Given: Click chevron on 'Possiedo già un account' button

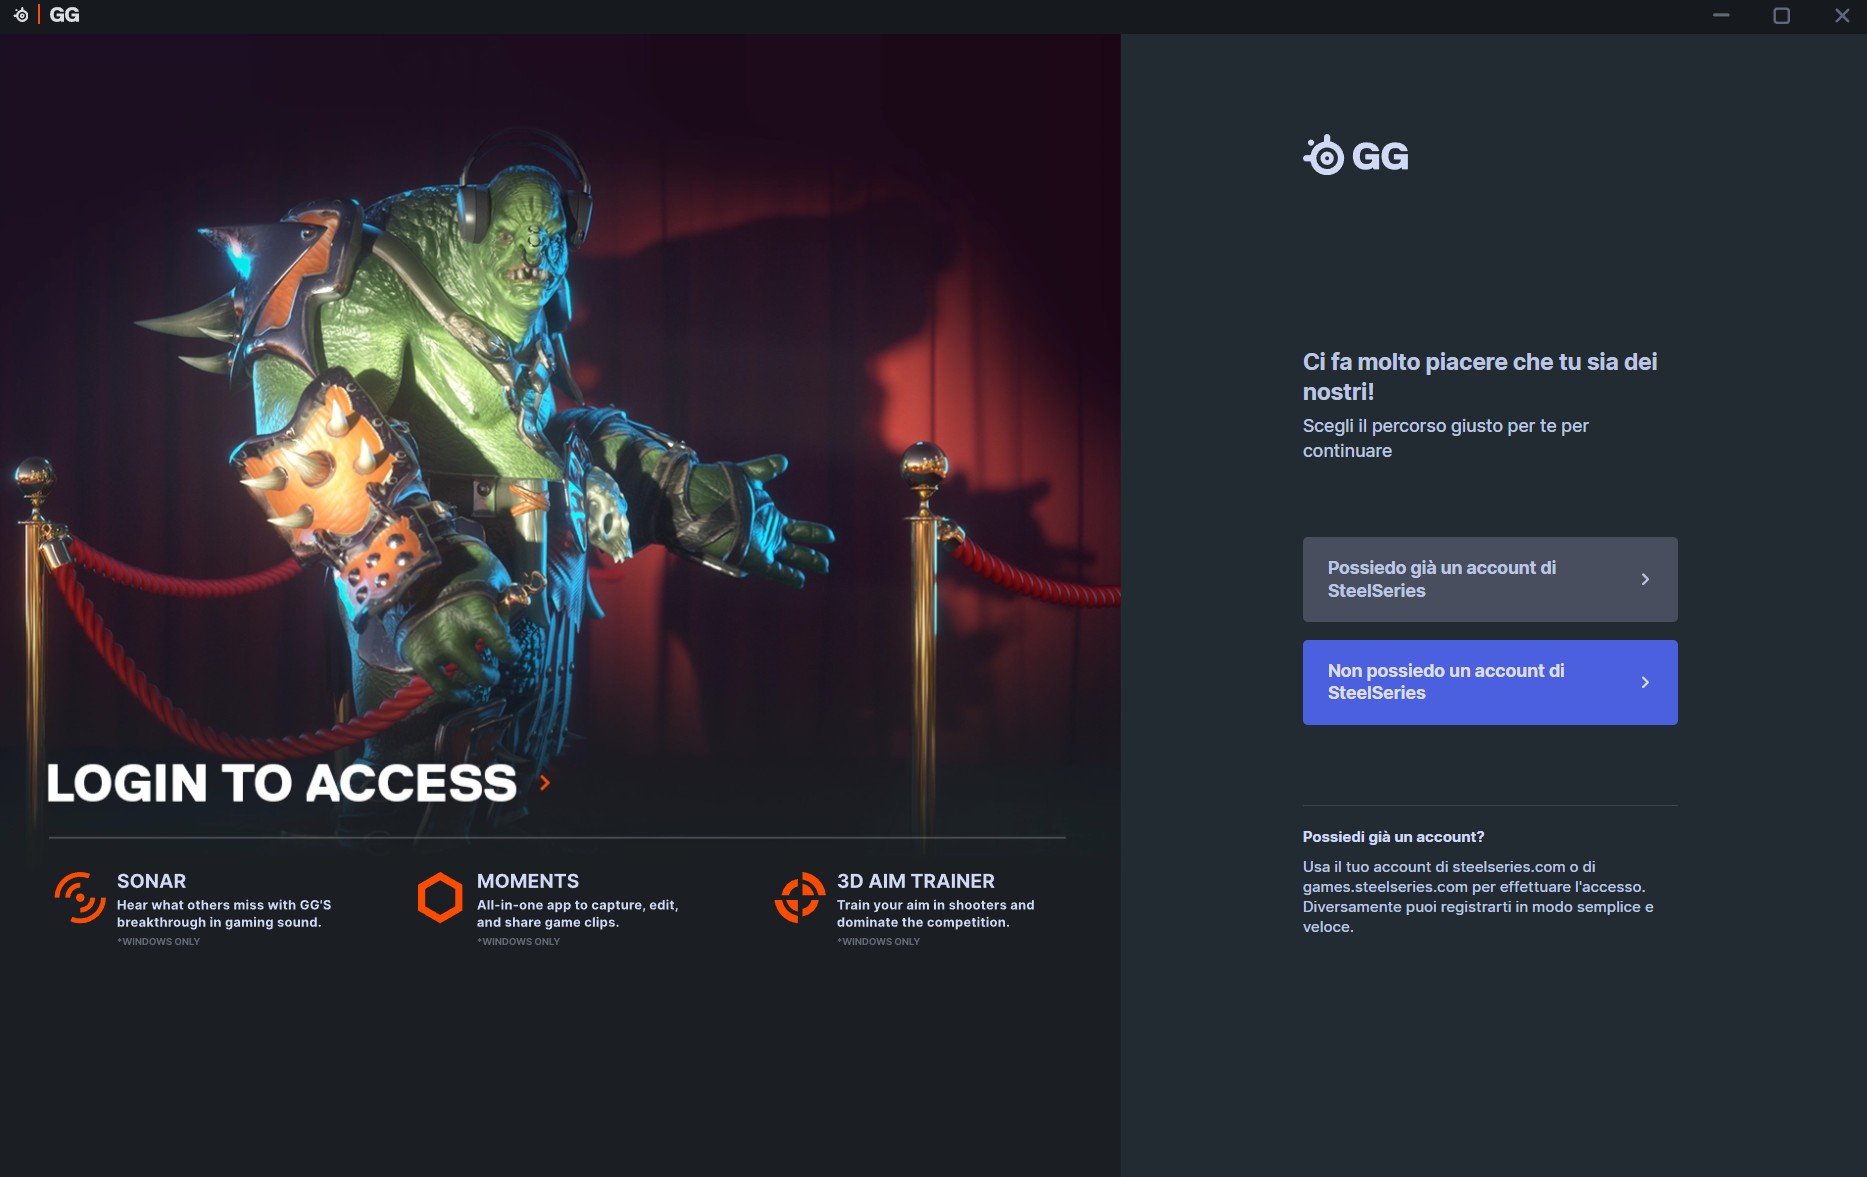Looking at the screenshot, I should coord(1645,579).
